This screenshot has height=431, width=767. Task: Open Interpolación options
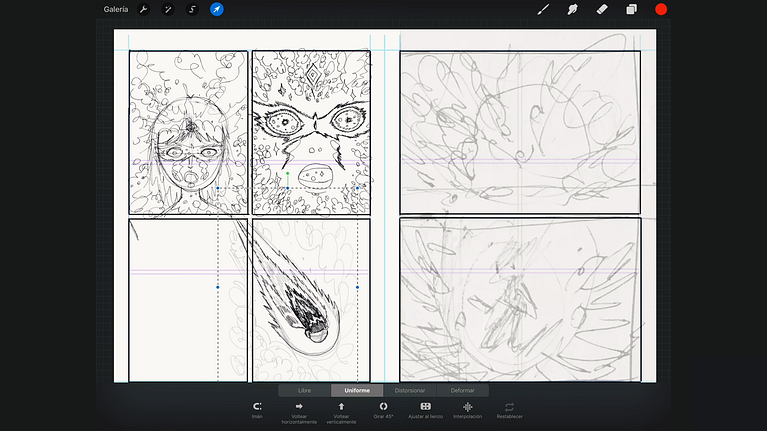click(x=467, y=409)
